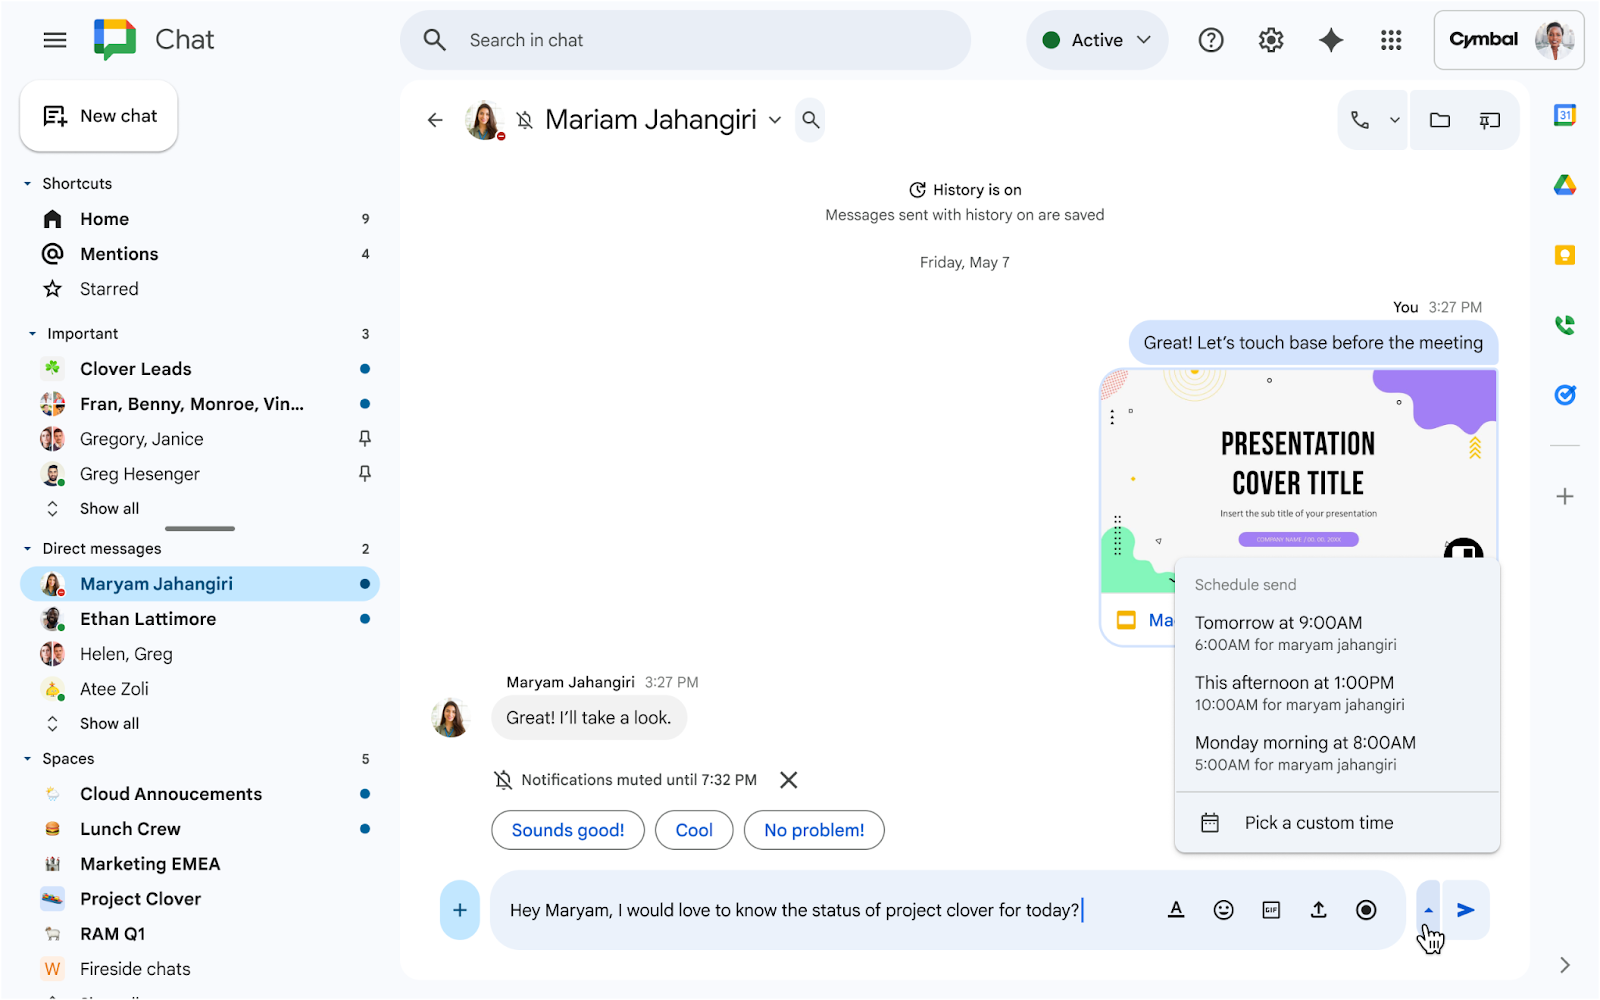Image resolution: width=1600 pixels, height=1000 pixels.
Task: Pin the Gregory, Janice conversation
Action: tap(365, 438)
